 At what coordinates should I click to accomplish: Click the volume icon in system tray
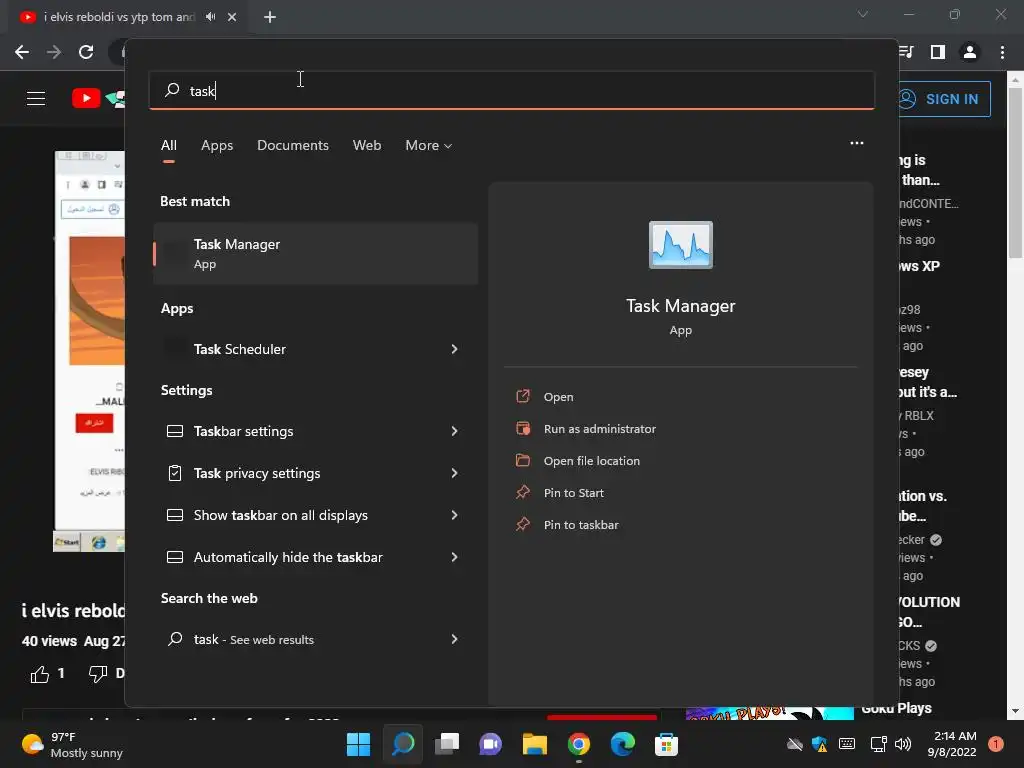click(x=903, y=744)
